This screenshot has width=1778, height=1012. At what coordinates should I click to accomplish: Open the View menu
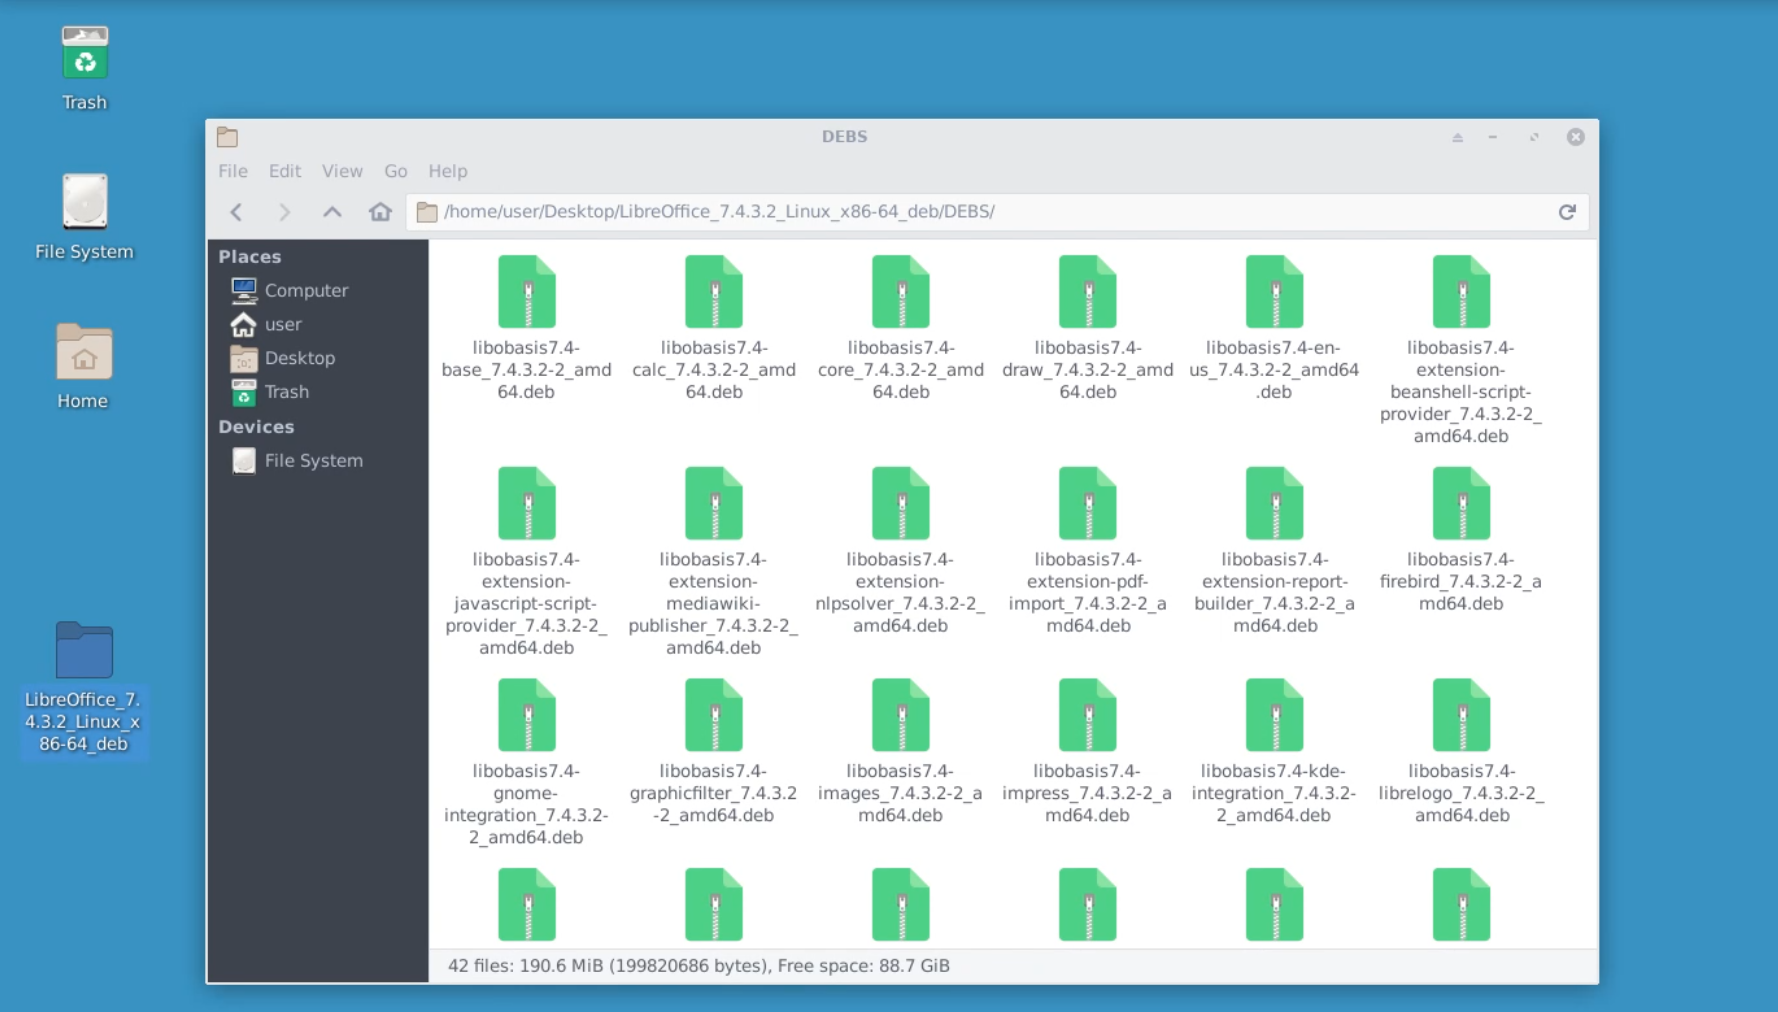pyautogui.click(x=342, y=171)
